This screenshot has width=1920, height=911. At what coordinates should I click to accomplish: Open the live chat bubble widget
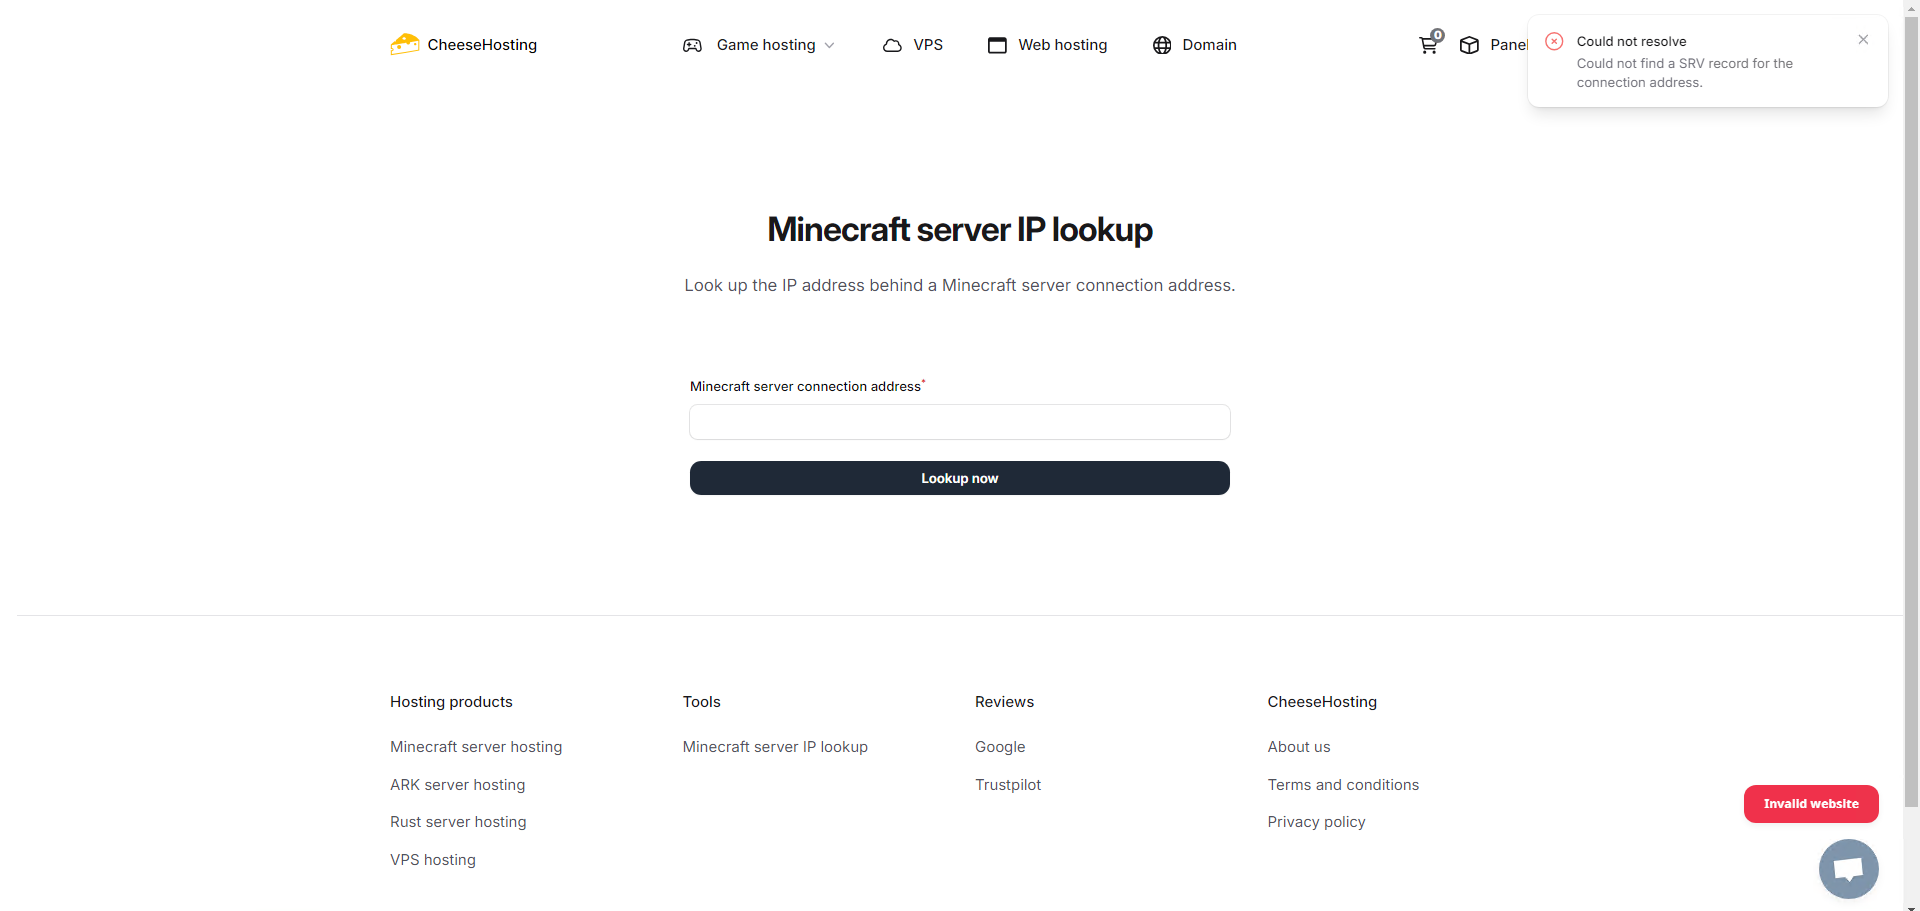point(1848,868)
